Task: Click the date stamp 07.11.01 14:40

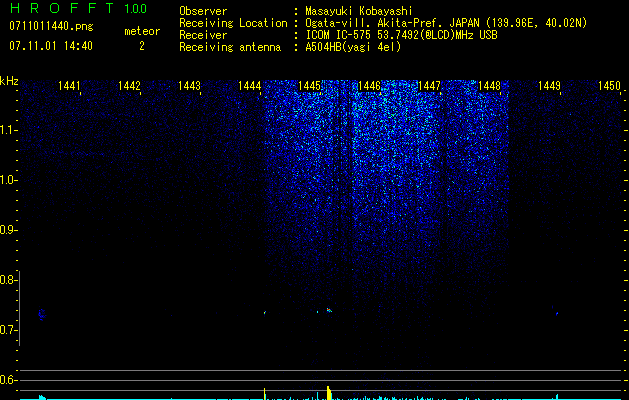Action: click(51, 46)
